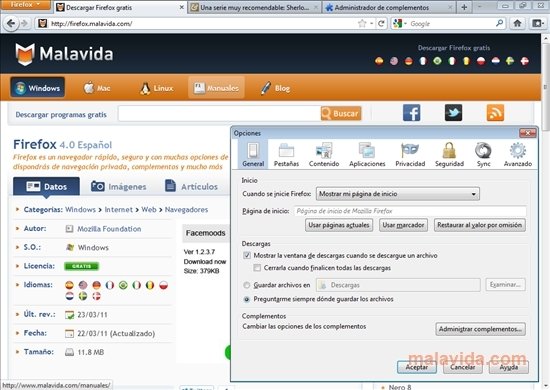Switch to Descargar Firefox gratis browser tab
This screenshot has height=390, width=550.
[x=120, y=7]
